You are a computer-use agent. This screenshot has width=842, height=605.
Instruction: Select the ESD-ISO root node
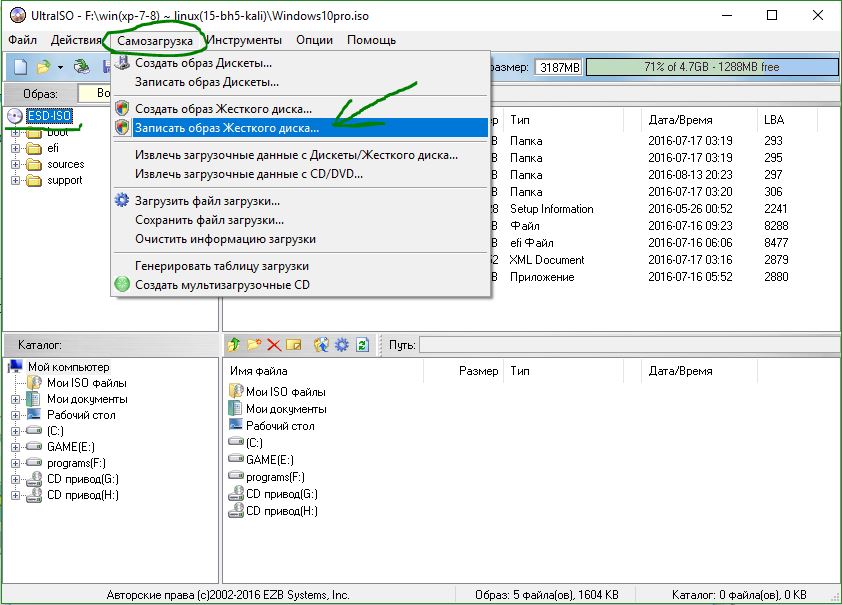[49, 115]
